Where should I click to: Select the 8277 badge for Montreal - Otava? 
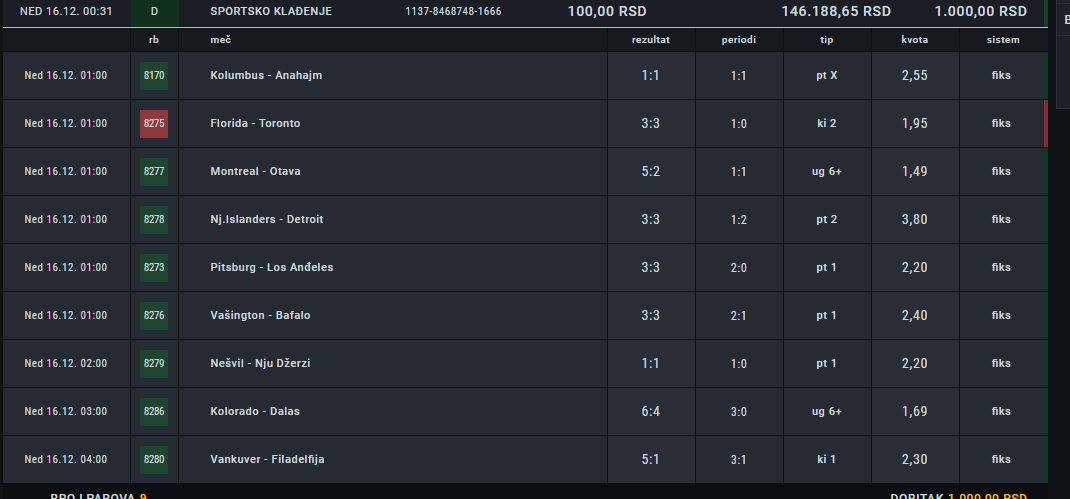point(154,171)
